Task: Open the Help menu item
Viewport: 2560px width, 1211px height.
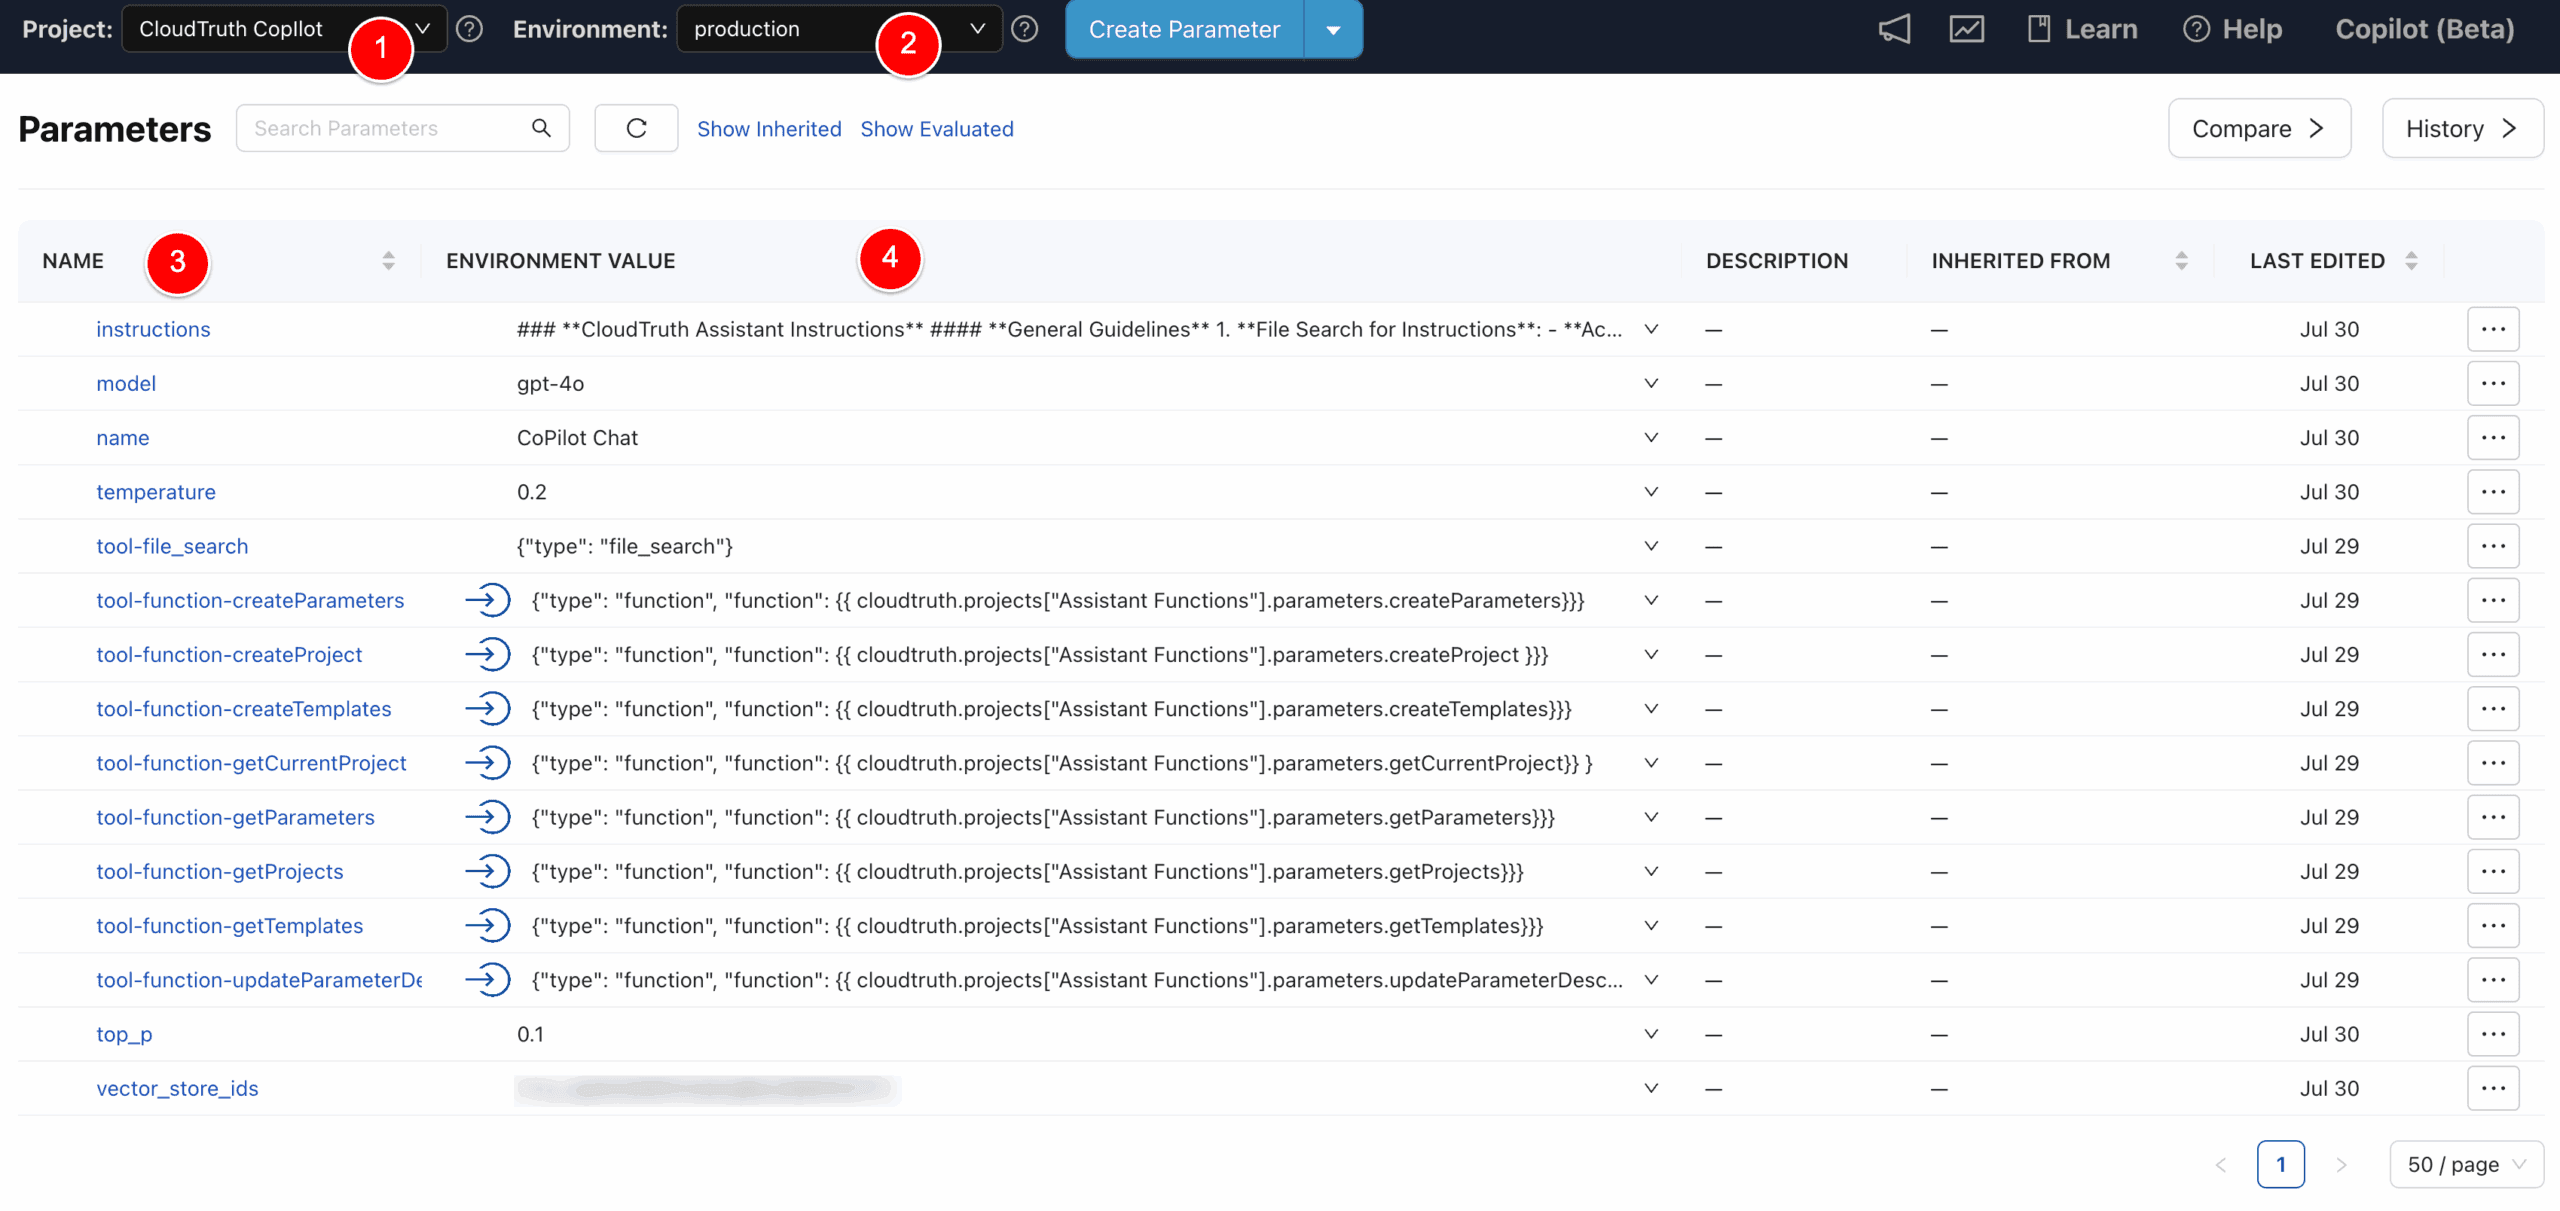Action: 2232,29
